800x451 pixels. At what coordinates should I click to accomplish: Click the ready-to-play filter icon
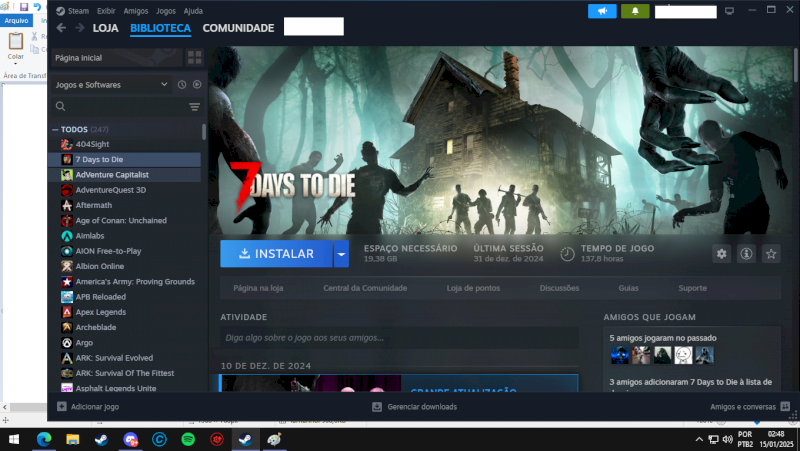click(x=196, y=85)
